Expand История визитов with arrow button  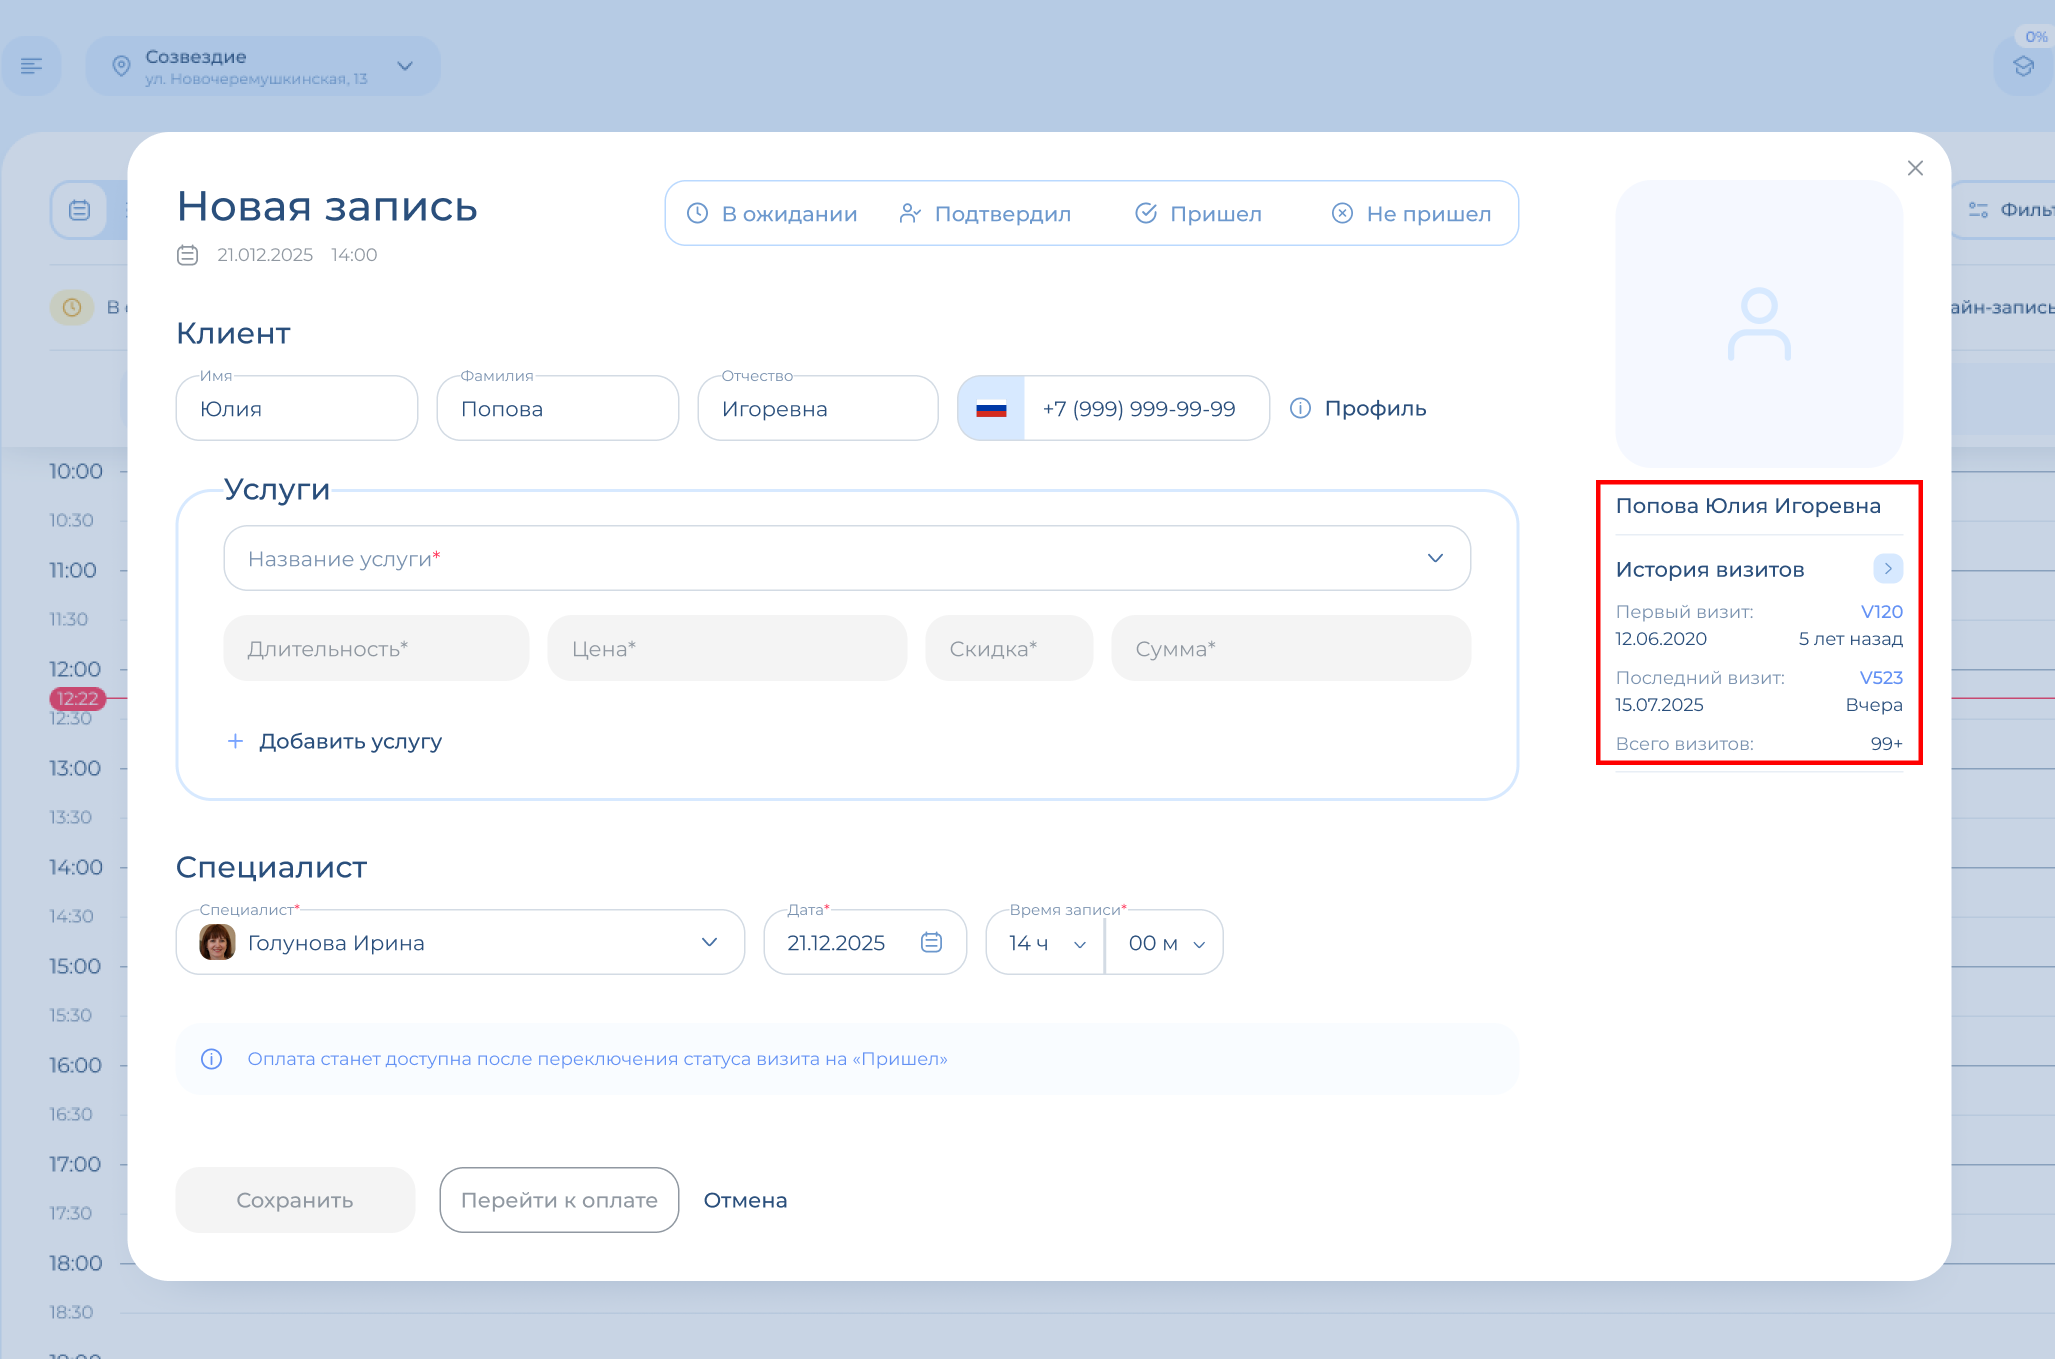pos(1887,569)
